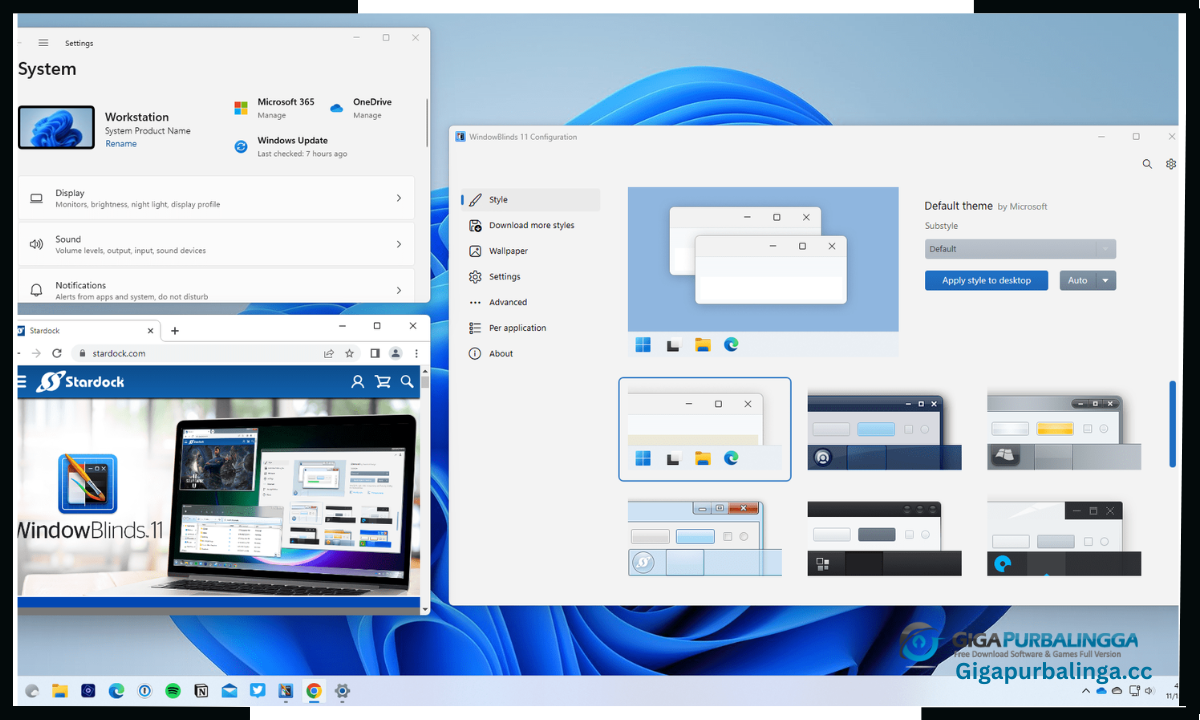This screenshot has height=720, width=1200.
Task: Expand the Sound row chevron in Settings
Action: [x=399, y=244]
